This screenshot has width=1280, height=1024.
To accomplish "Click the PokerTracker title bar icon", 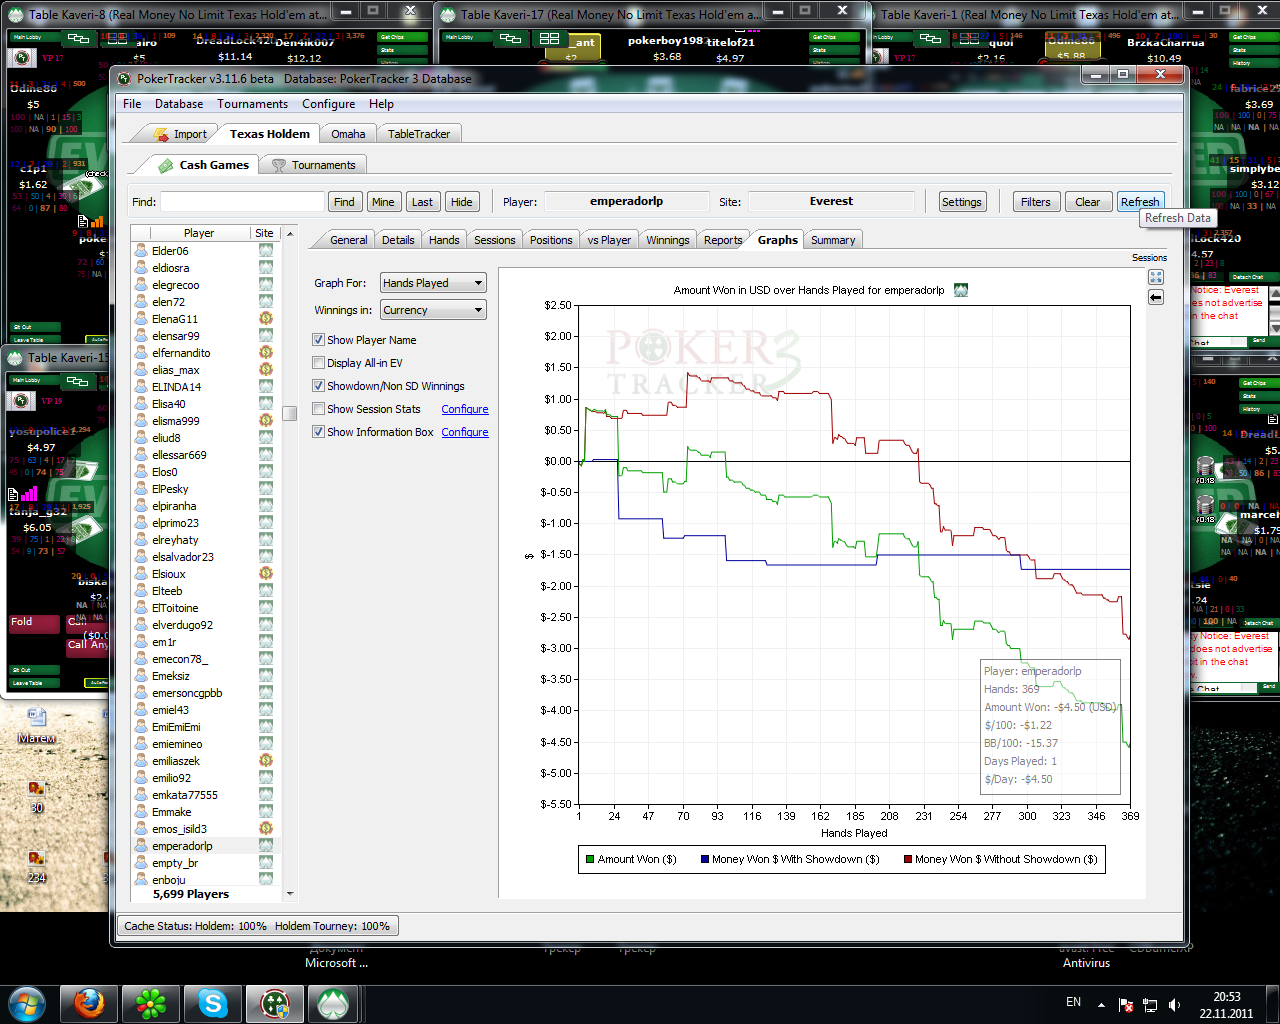I will coord(124,78).
